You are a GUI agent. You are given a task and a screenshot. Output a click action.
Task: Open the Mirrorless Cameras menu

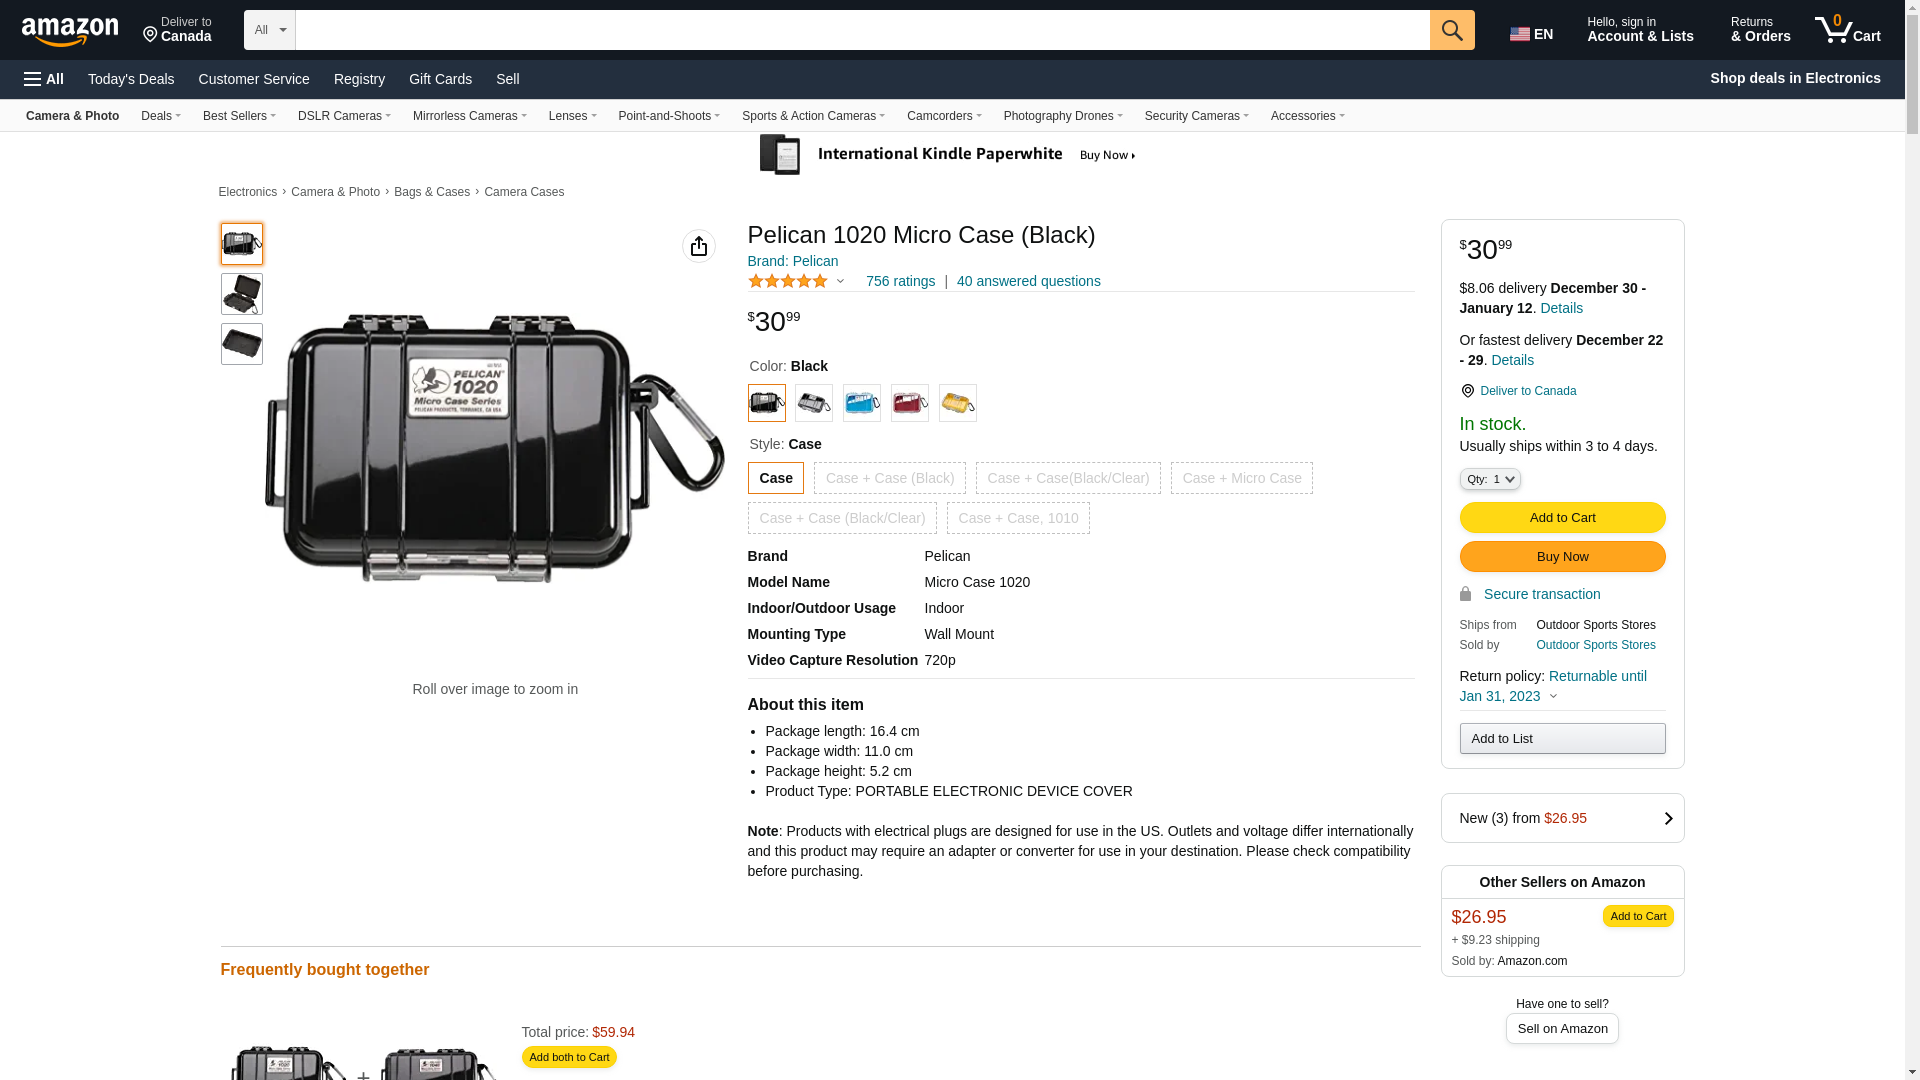point(469,116)
